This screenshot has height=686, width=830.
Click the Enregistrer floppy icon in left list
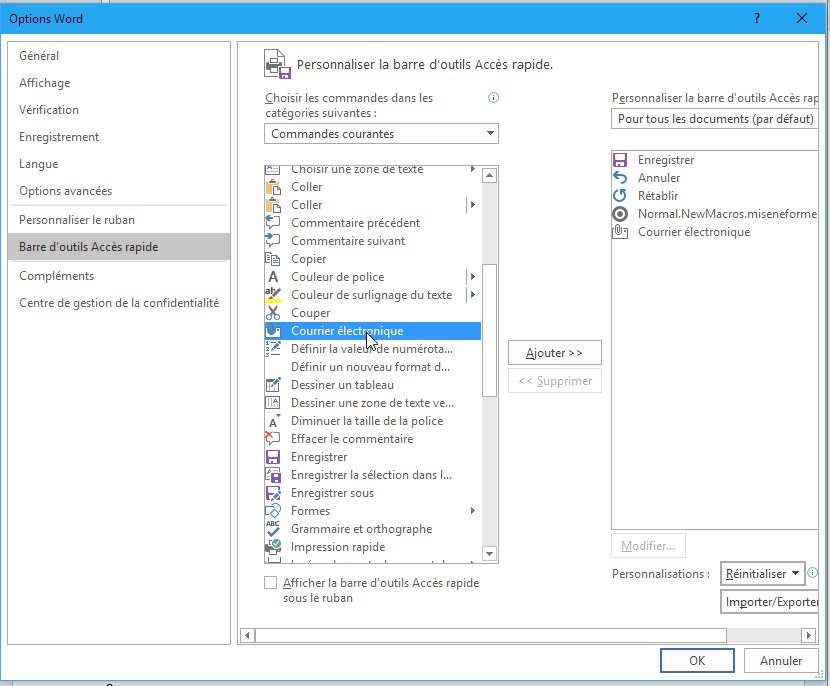(x=273, y=457)
